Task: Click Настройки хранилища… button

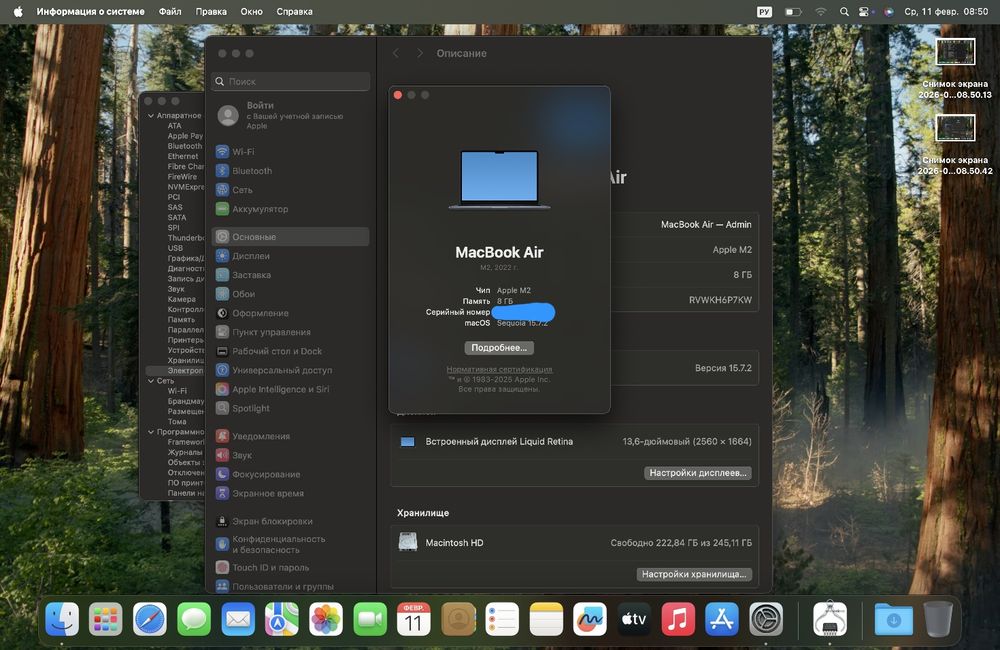Action: pyautogui.click(x=694, y=574)
